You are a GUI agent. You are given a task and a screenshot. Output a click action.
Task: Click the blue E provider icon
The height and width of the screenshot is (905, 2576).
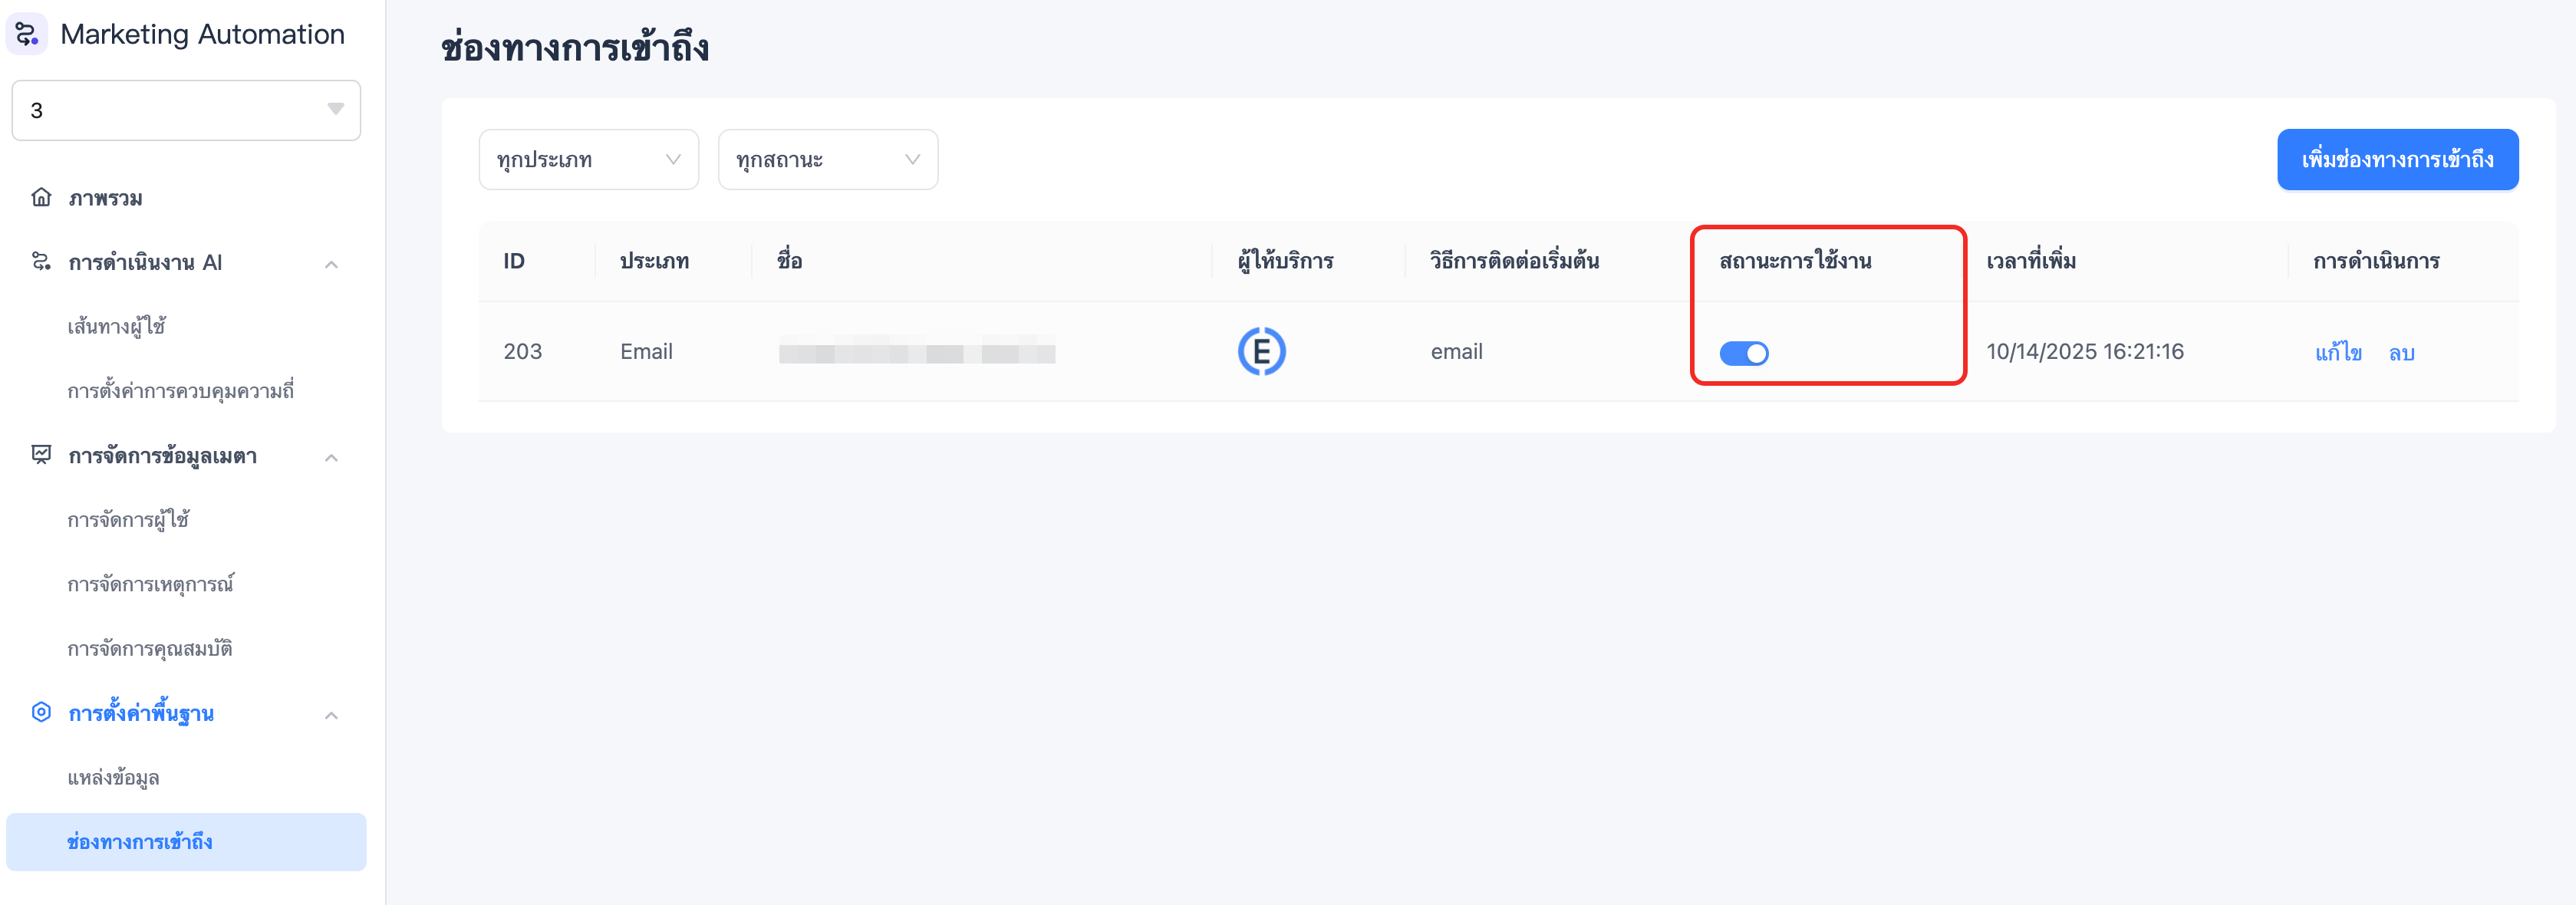pyautogui.click(x=1261, y=351)
